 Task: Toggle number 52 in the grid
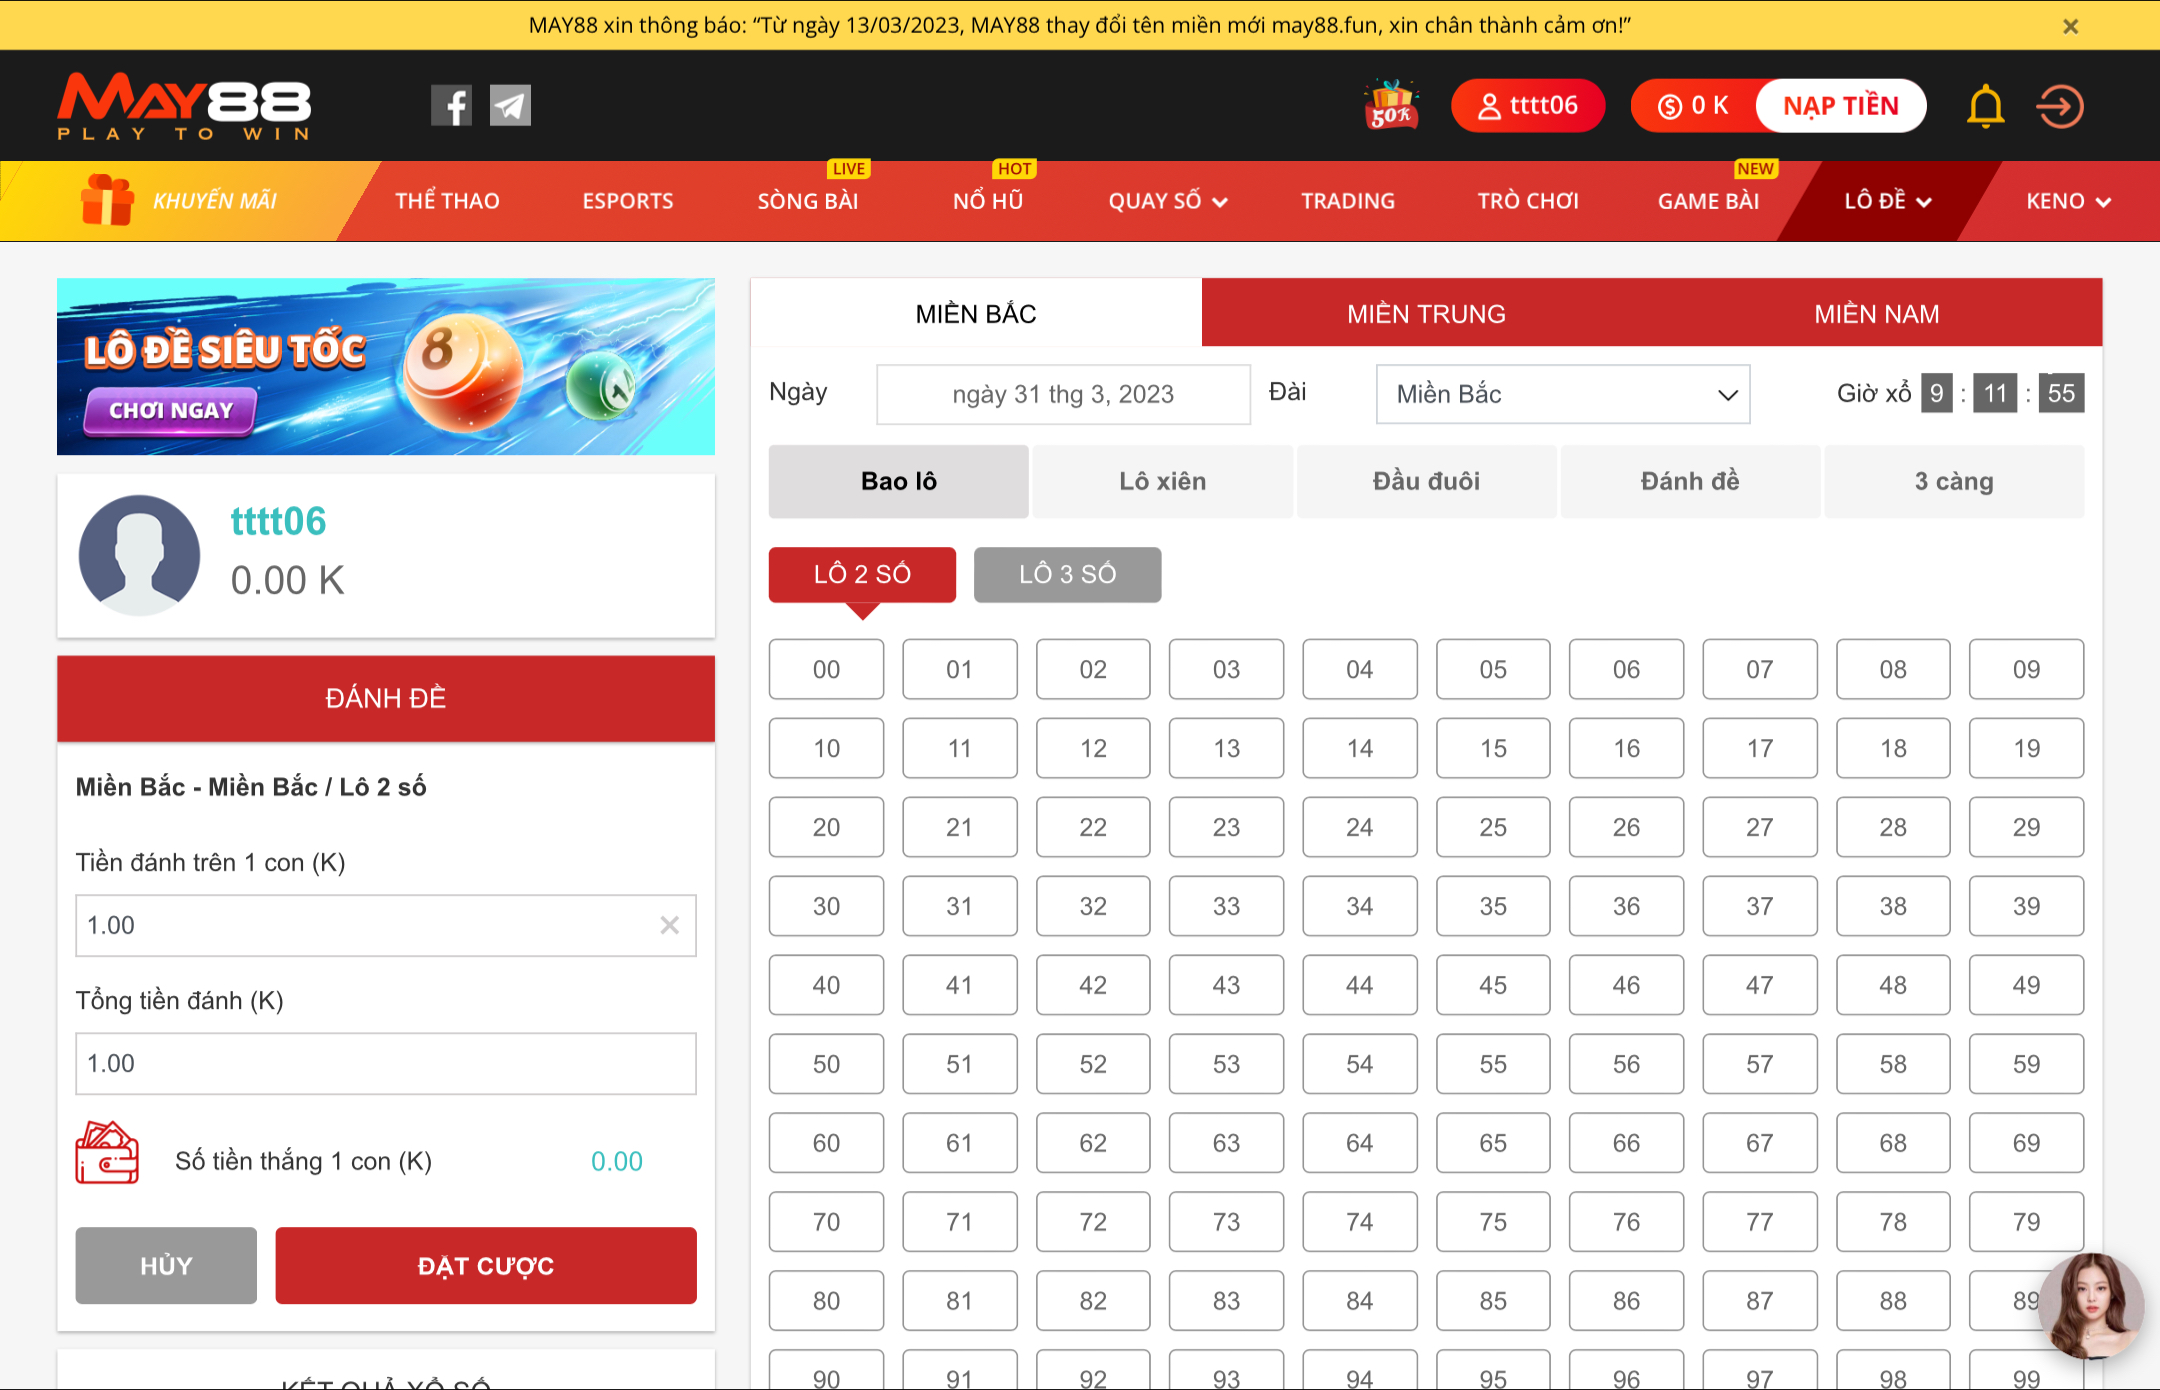[1093, 1064]
